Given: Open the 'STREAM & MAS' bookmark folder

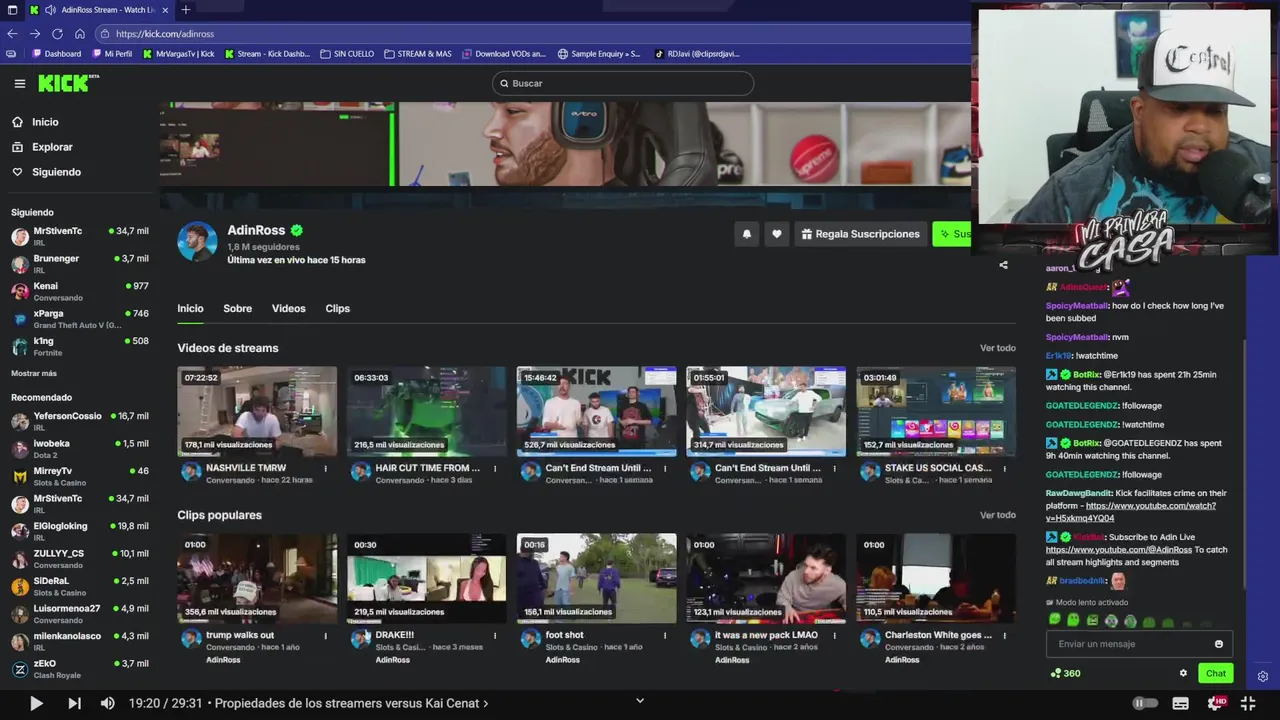Looking at the screenshot, I should pos(418,54).
